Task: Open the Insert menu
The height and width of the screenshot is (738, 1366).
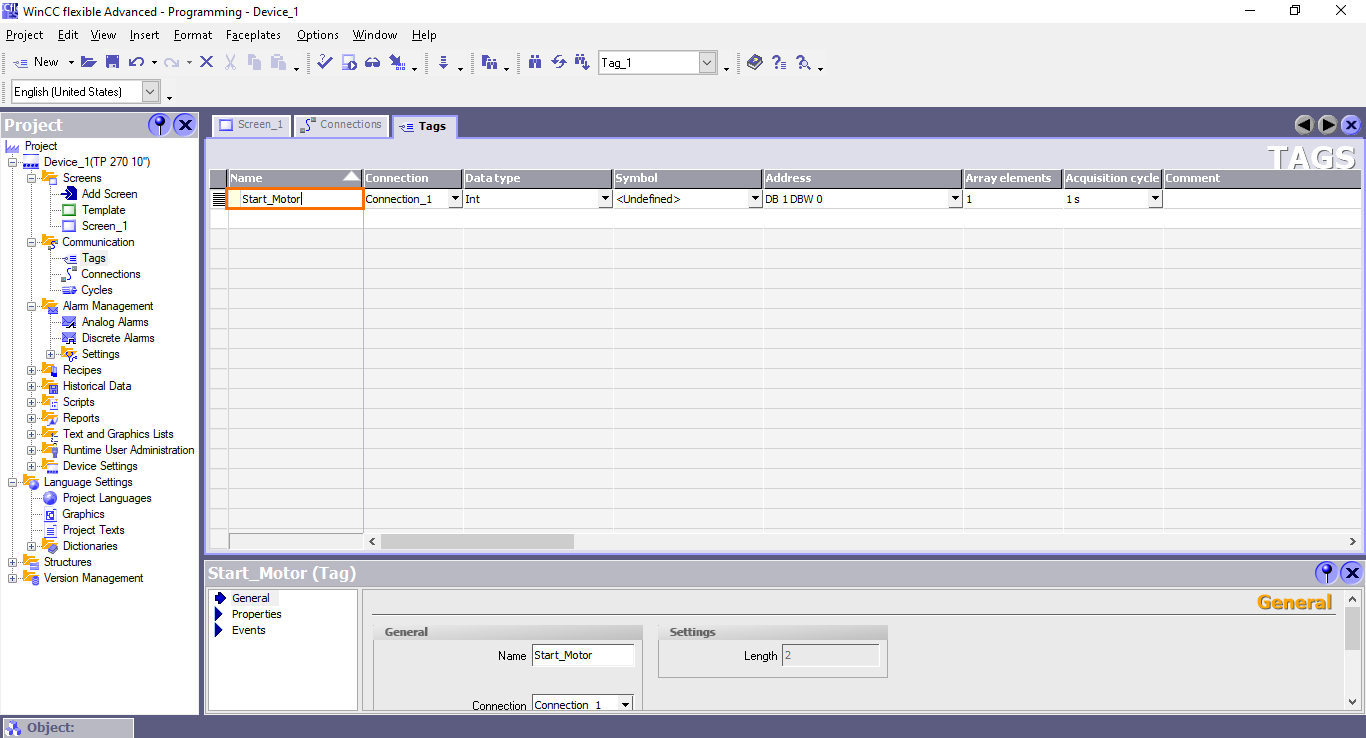Action: [x=145, y=35]
